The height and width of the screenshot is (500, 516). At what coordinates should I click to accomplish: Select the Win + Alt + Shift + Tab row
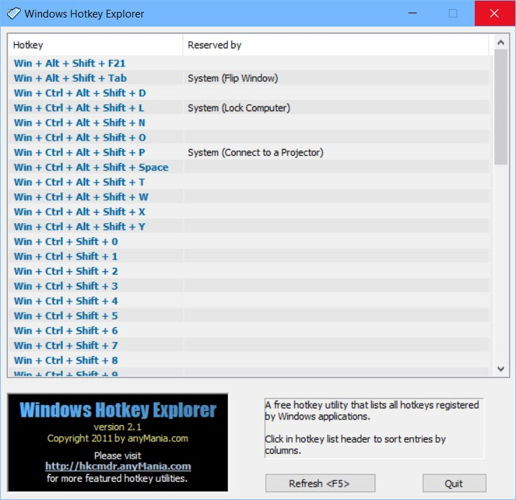248,78
